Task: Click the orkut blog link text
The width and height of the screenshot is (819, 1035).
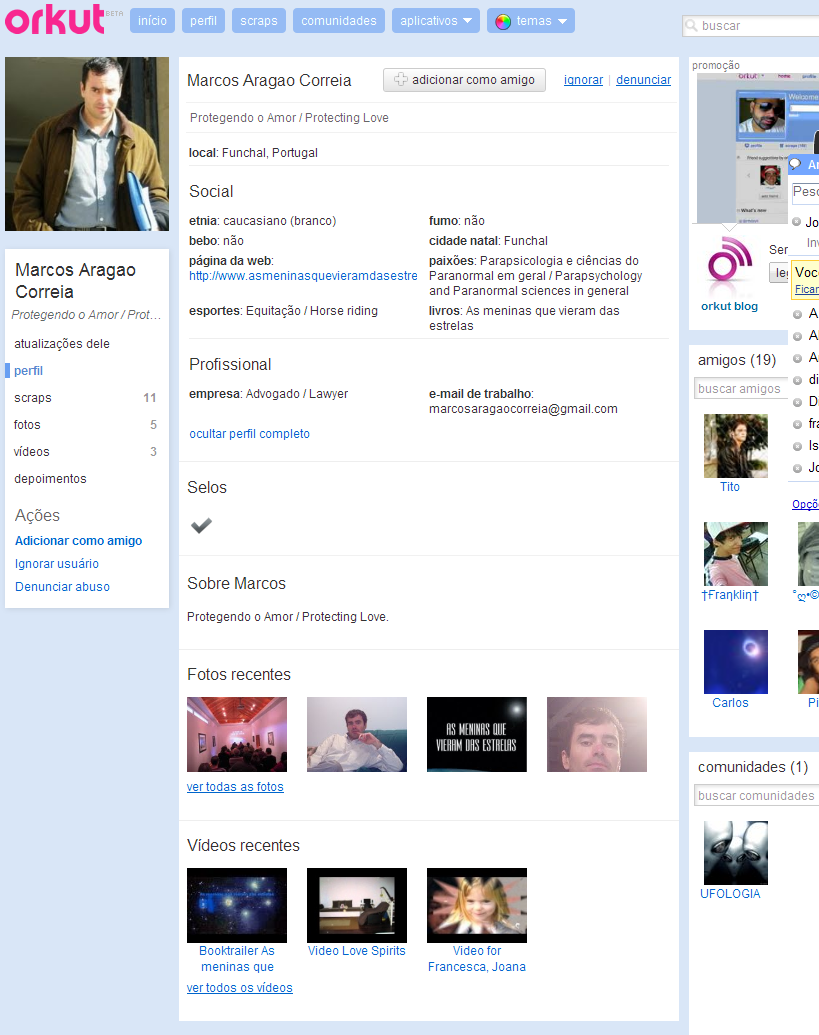Action: pos(729,306)
